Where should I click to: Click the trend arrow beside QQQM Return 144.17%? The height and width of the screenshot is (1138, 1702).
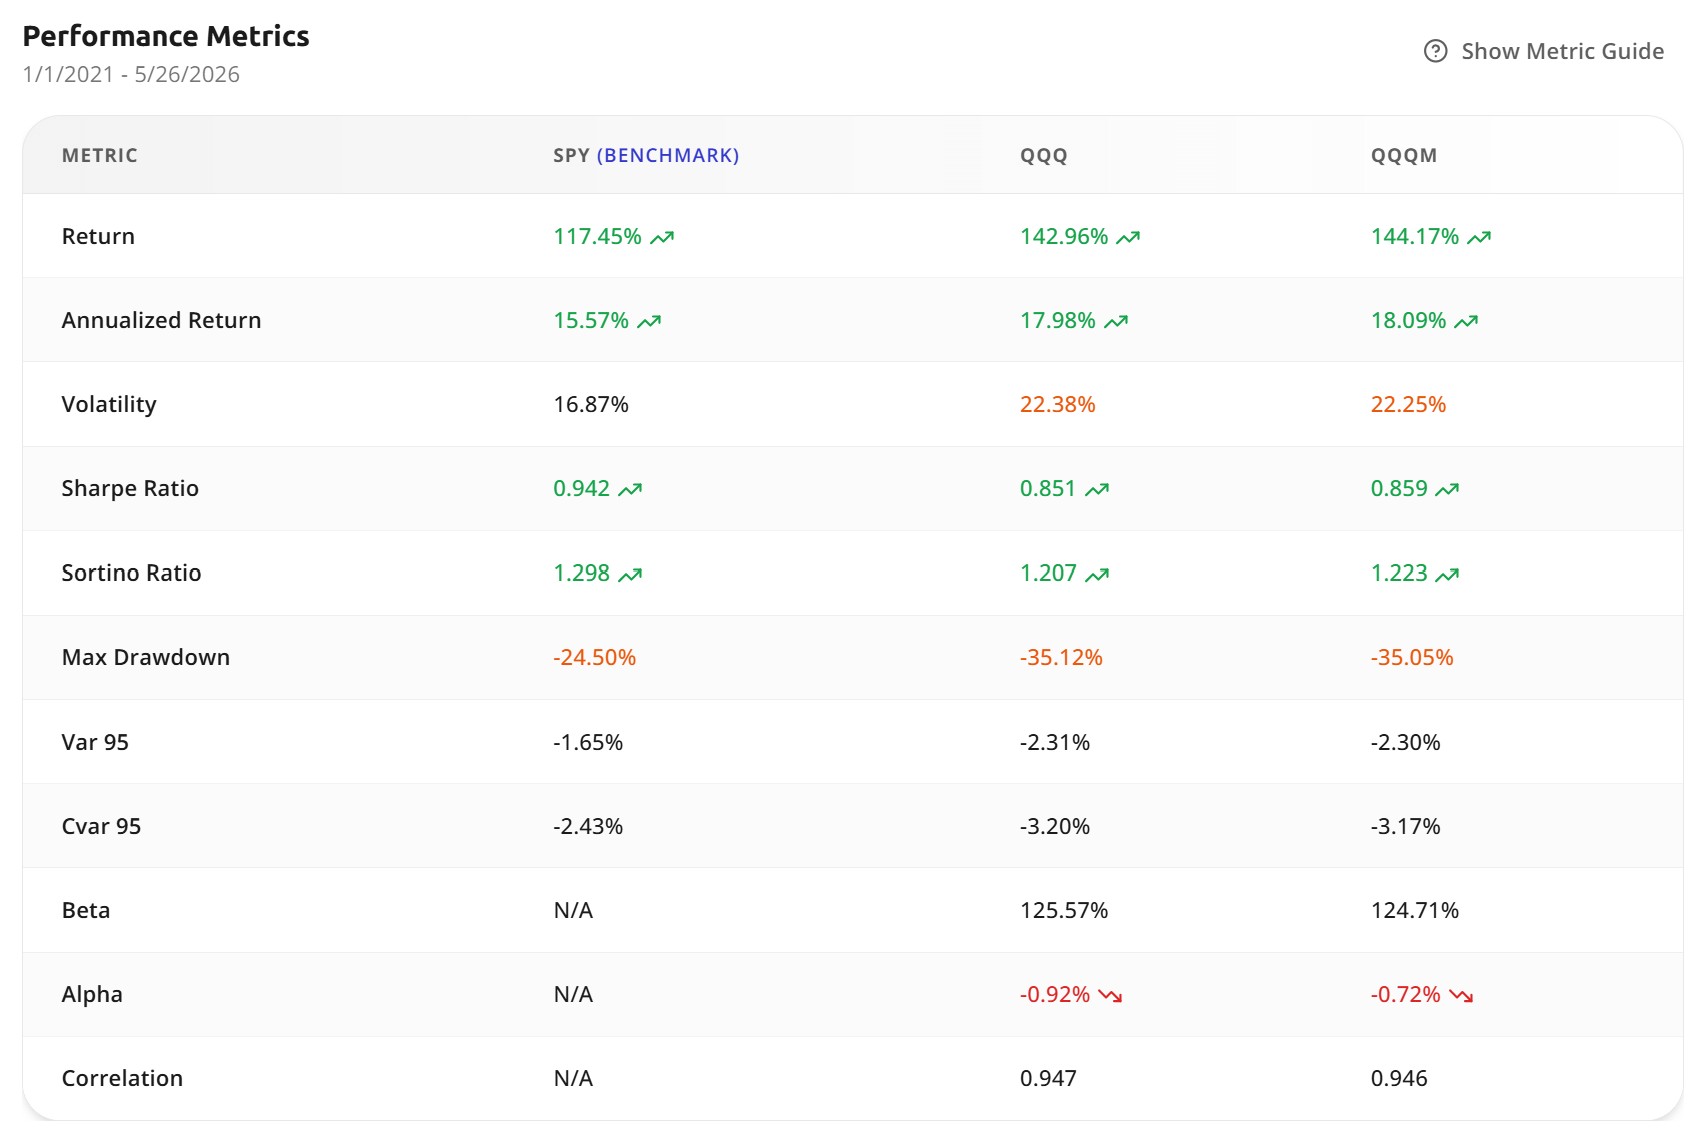pyautogui.click(x=1479, y=237)
